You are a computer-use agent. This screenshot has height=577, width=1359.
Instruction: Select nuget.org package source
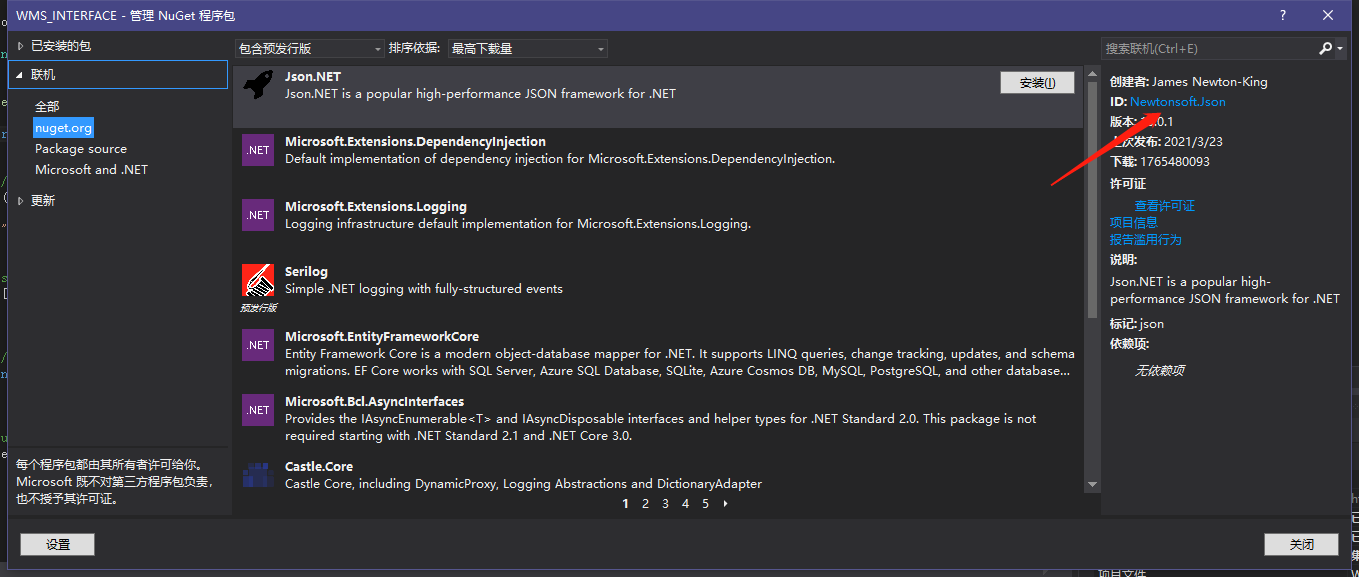point(63,128)
